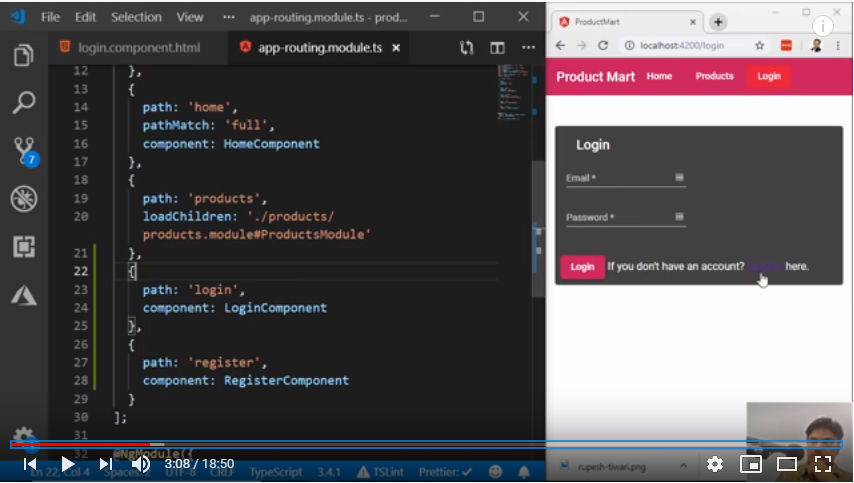Mute the video volume
Screen dimensions: 854x483
(141, 464)
